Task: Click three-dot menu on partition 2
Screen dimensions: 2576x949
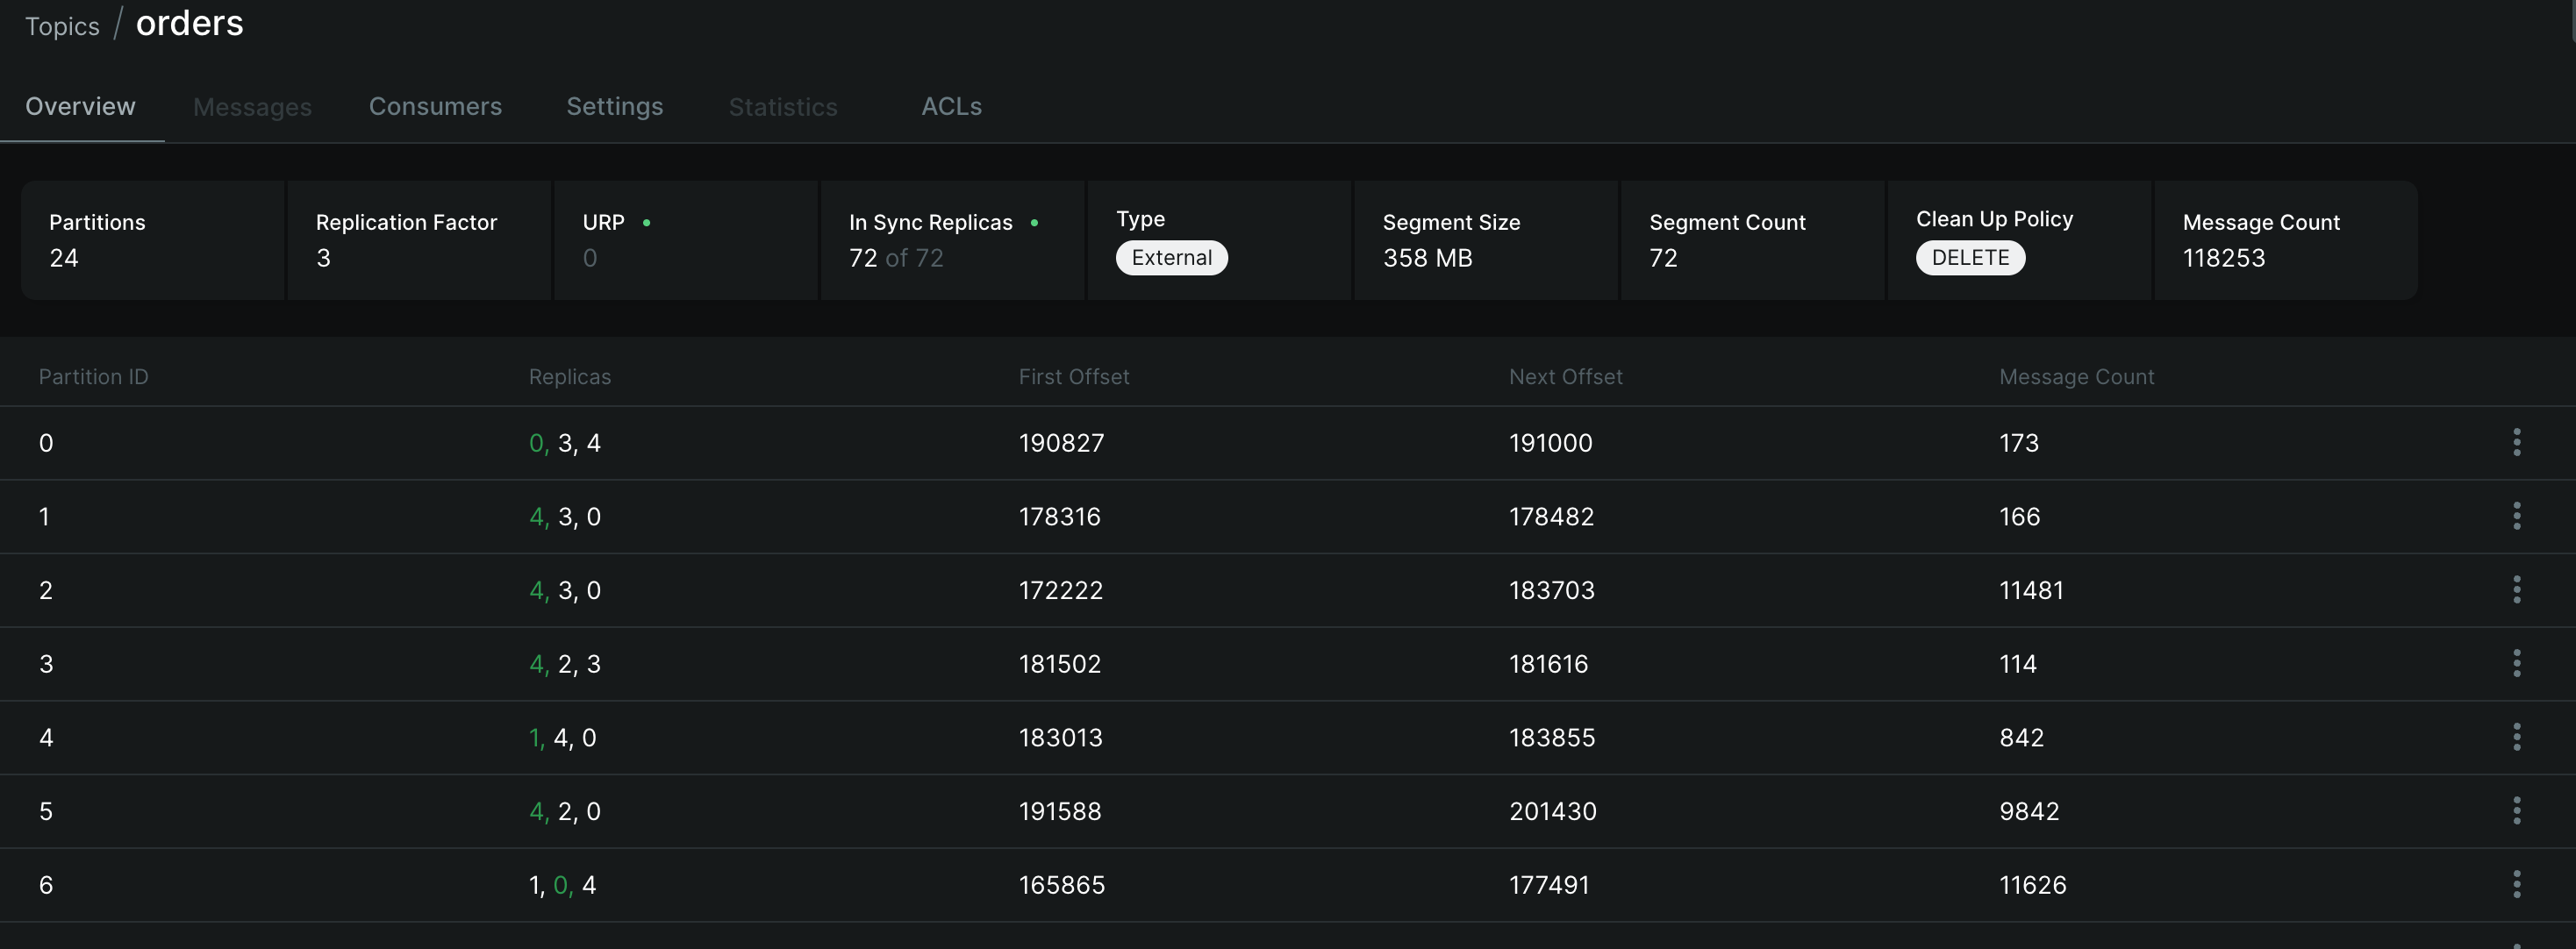Action: coord(2516,590)
